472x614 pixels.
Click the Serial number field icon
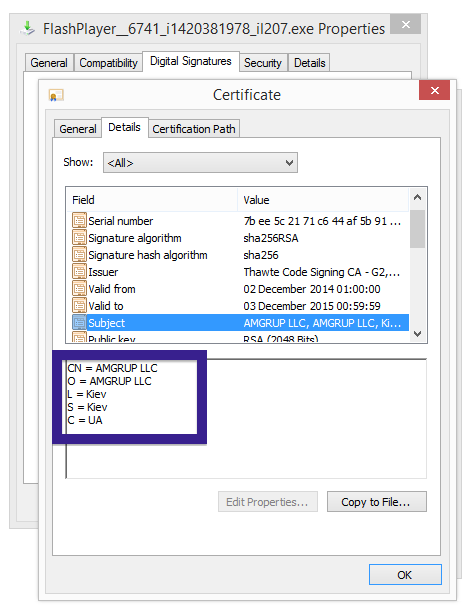click(79, 221)
